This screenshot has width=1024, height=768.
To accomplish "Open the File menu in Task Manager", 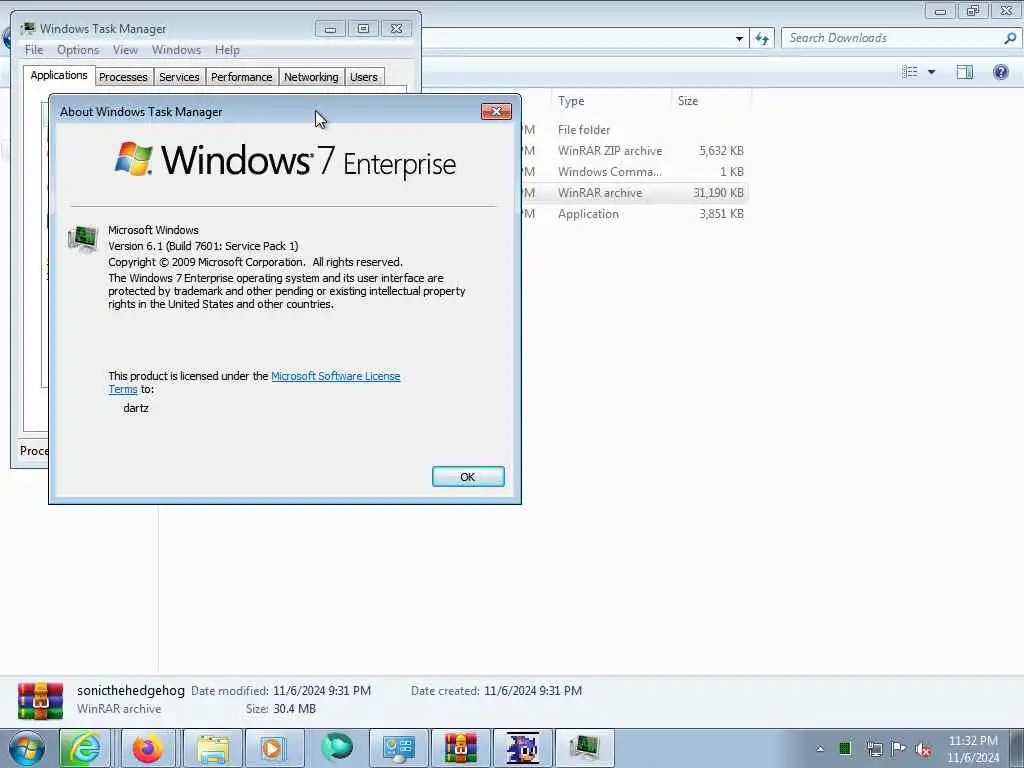I will click(x=34, y=50).
